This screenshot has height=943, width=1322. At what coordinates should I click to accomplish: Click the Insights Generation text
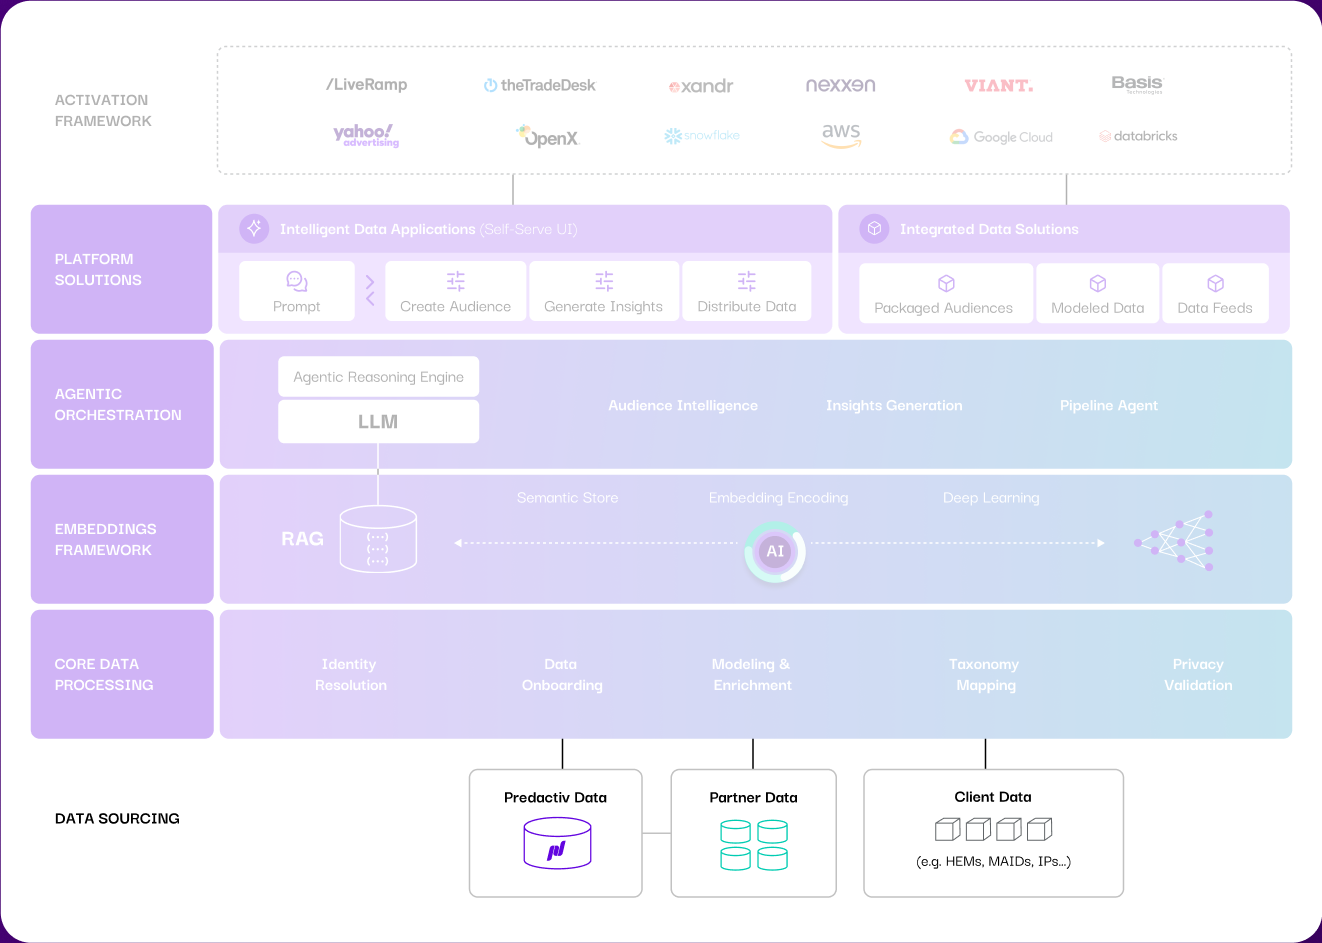[894, 405]
